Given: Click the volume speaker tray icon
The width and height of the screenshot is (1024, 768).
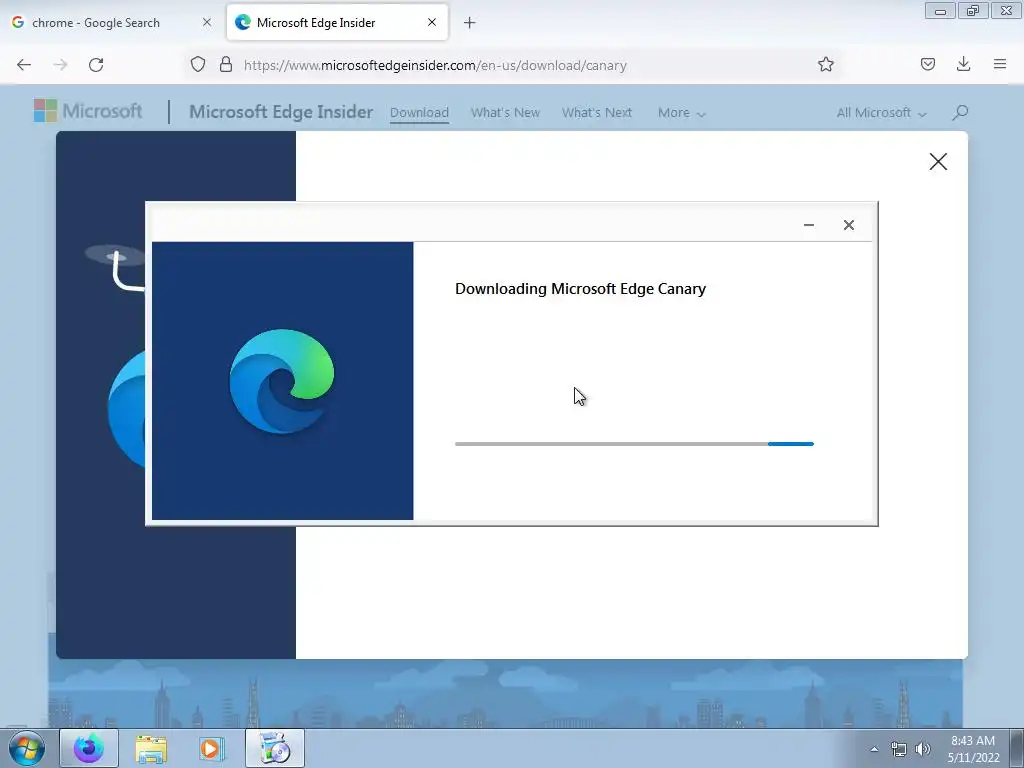Looking at the screenshot, I should pos(923,749).
